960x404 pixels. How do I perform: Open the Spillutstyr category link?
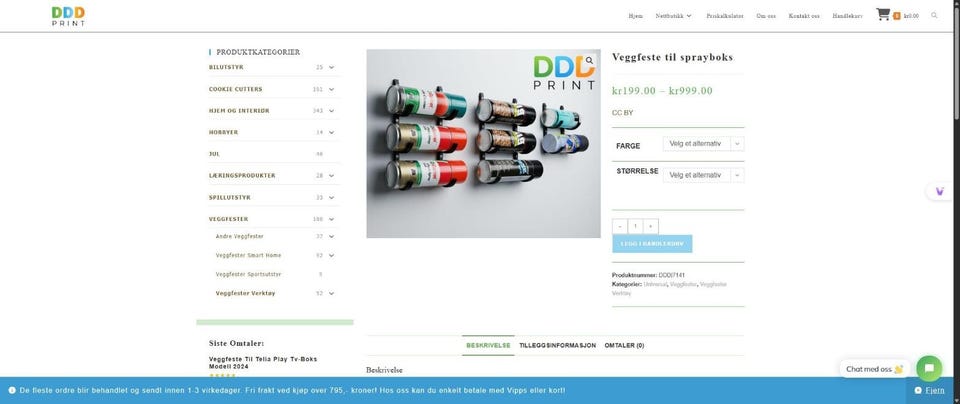[230, 198]
